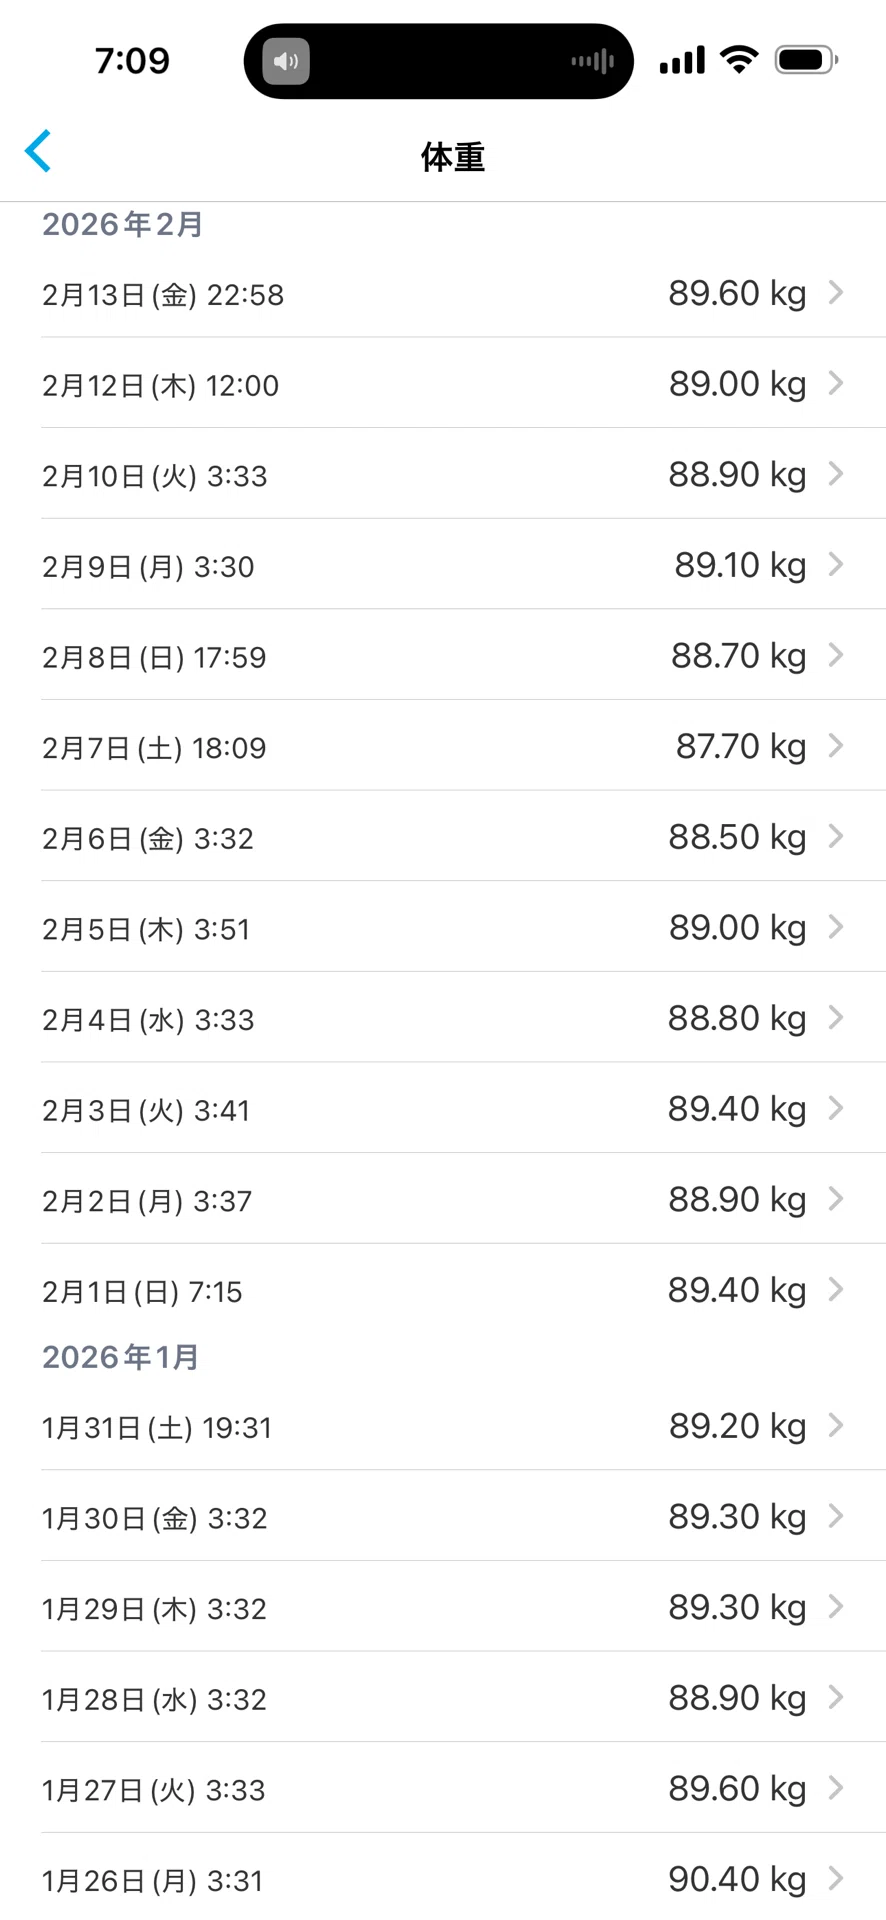Viewport: 886px width, 1920px height.
Task: Tap the 7:09 clock in status bar
Action: tap(132, 61)
